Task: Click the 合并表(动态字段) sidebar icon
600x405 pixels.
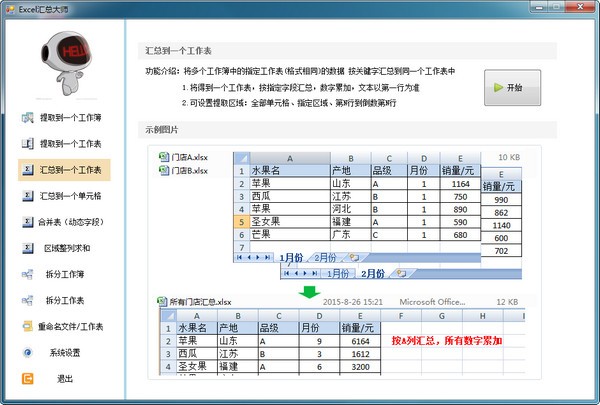Action: (x=27, y=222)
